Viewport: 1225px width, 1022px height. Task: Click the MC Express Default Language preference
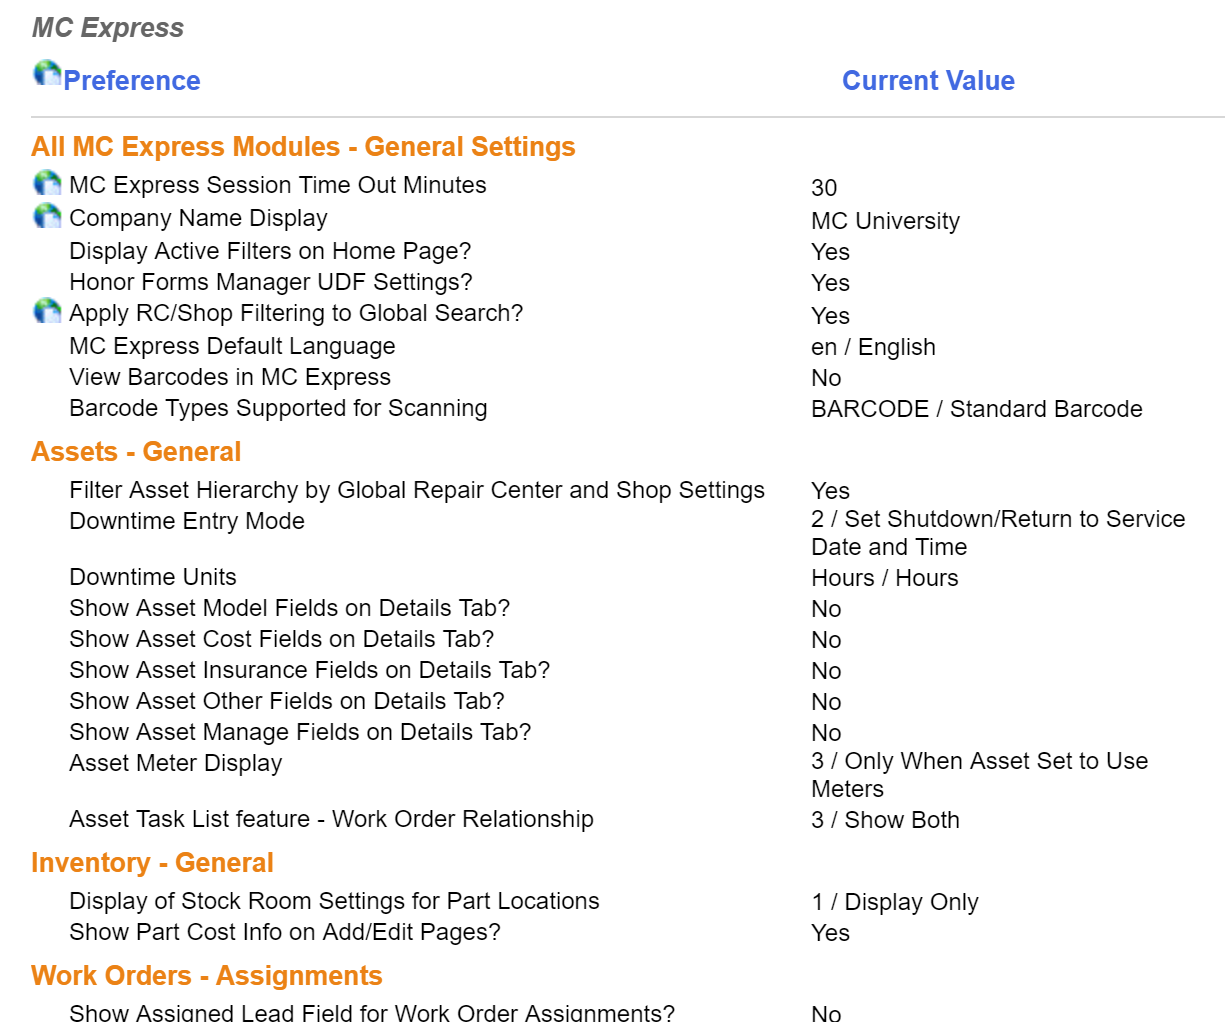232,346
